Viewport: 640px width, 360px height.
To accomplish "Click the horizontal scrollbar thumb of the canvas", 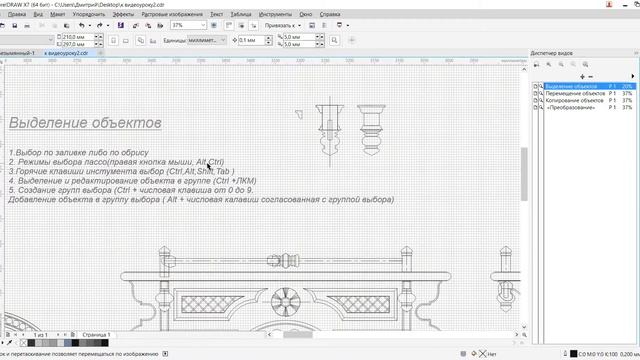I will click(x=298, y=335).
